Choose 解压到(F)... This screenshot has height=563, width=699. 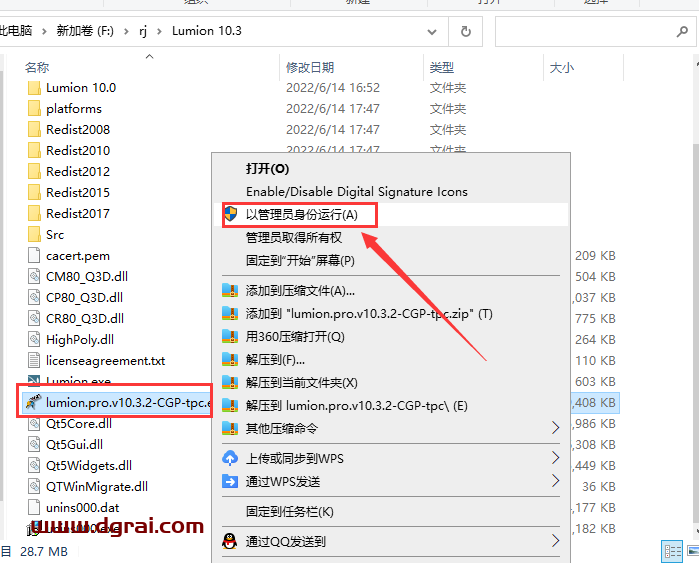pos(275,360)
